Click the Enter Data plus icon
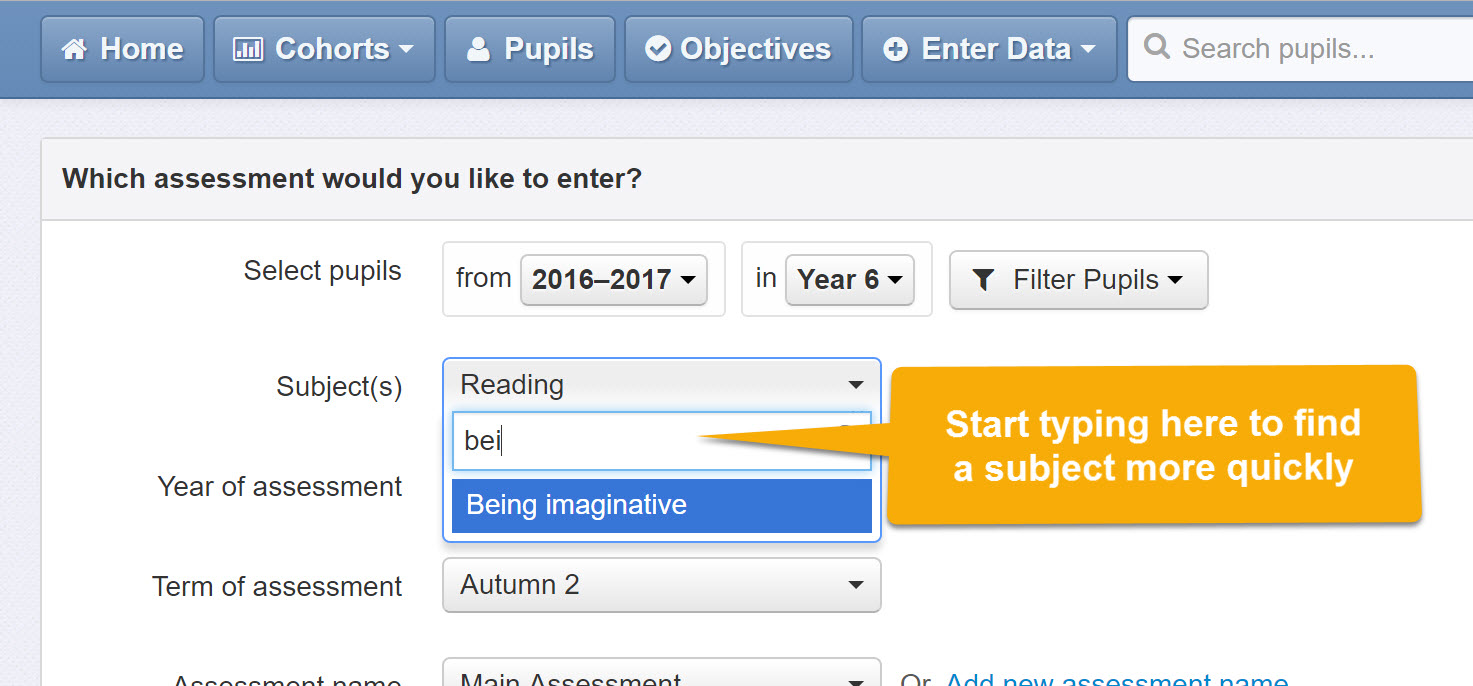This screenshot has height=686, width=1473. coord(896,49)
